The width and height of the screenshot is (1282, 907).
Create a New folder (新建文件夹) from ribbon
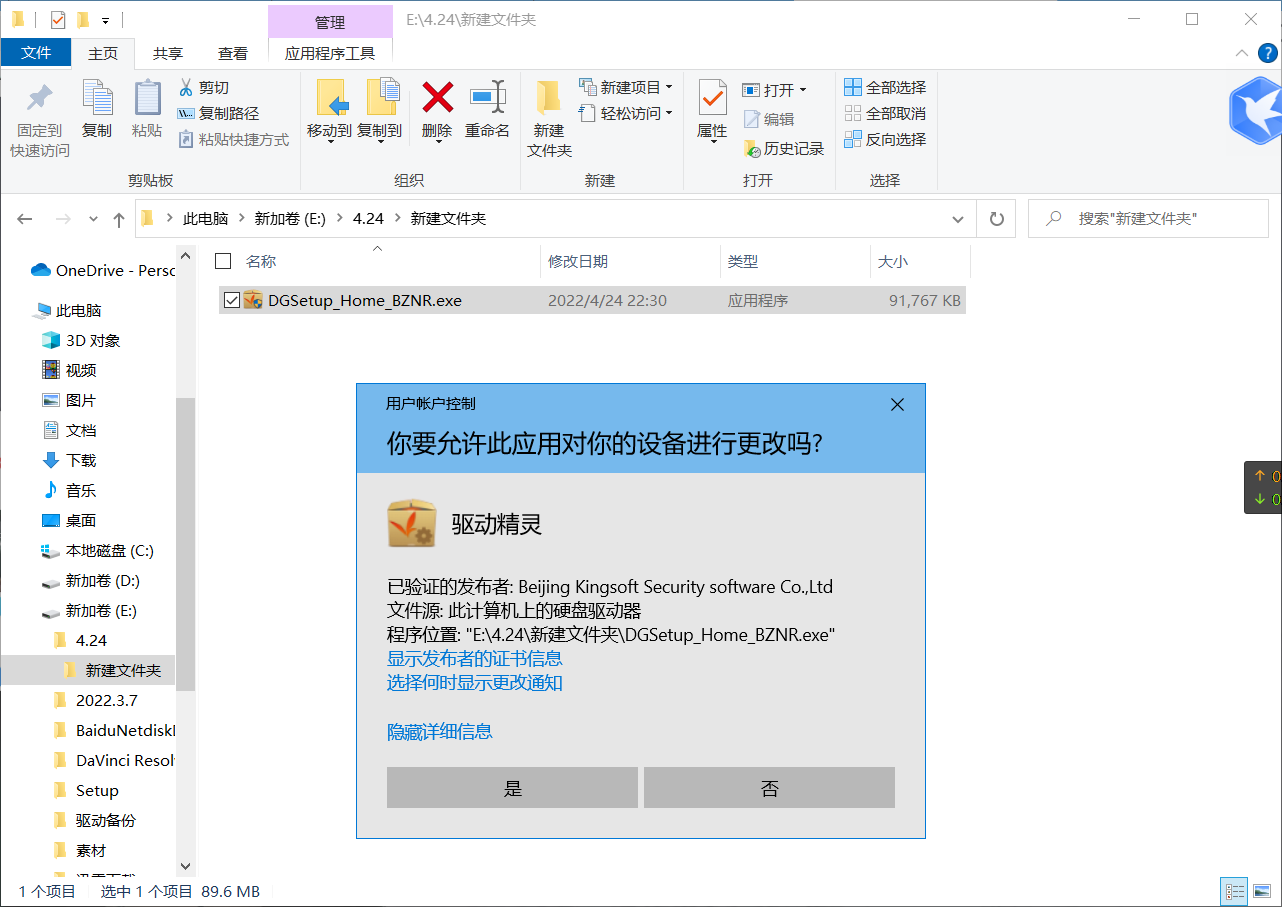549,119
